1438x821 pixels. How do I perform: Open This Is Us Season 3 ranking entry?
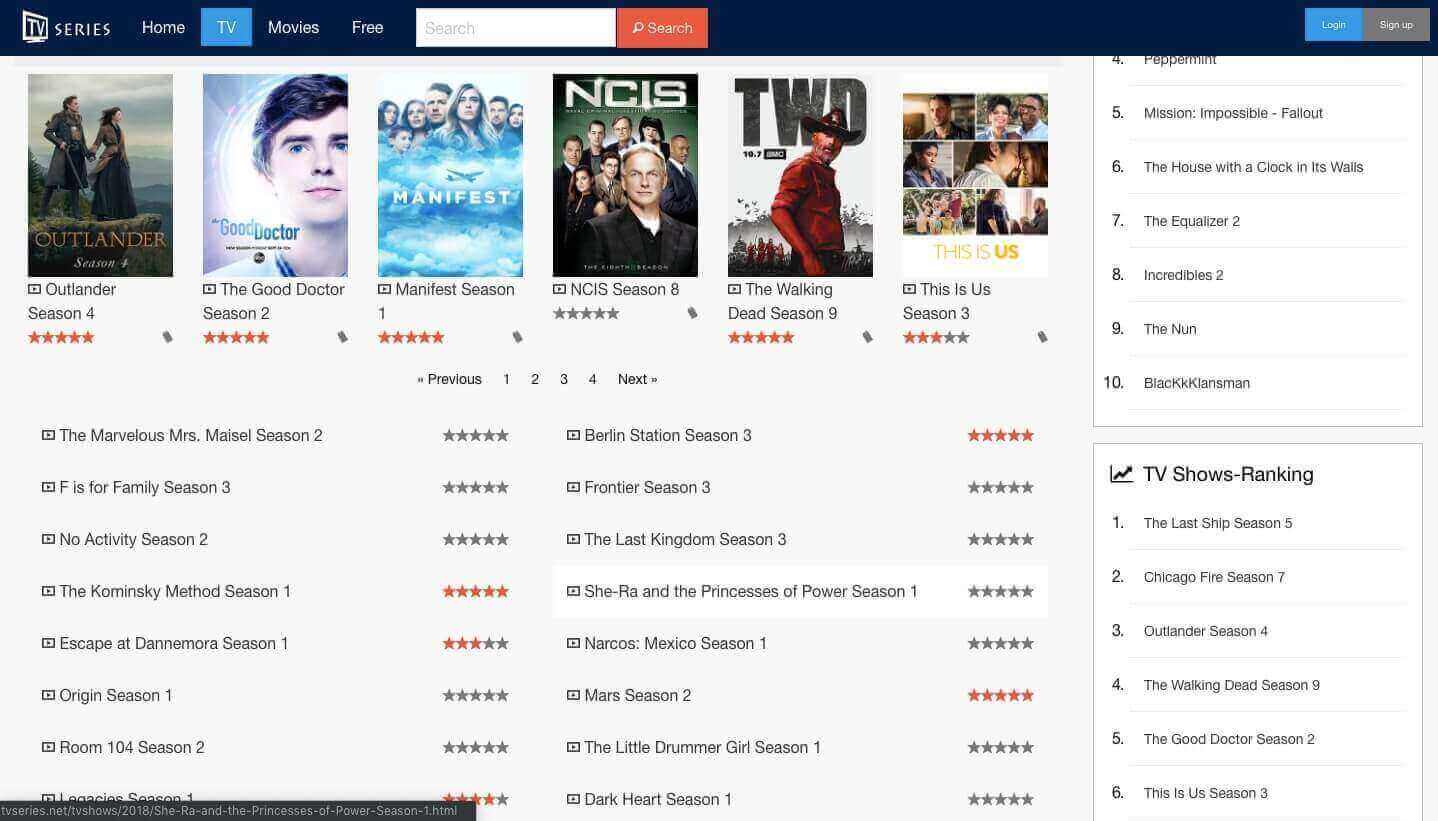coord(1205,793)
